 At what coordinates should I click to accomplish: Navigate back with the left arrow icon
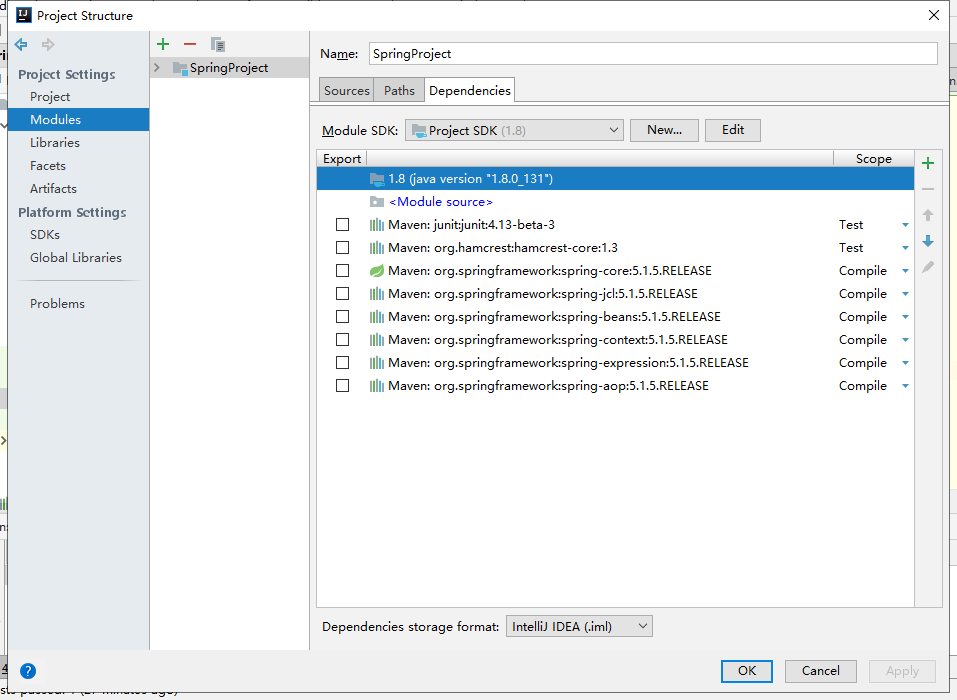tap(21, 45)
